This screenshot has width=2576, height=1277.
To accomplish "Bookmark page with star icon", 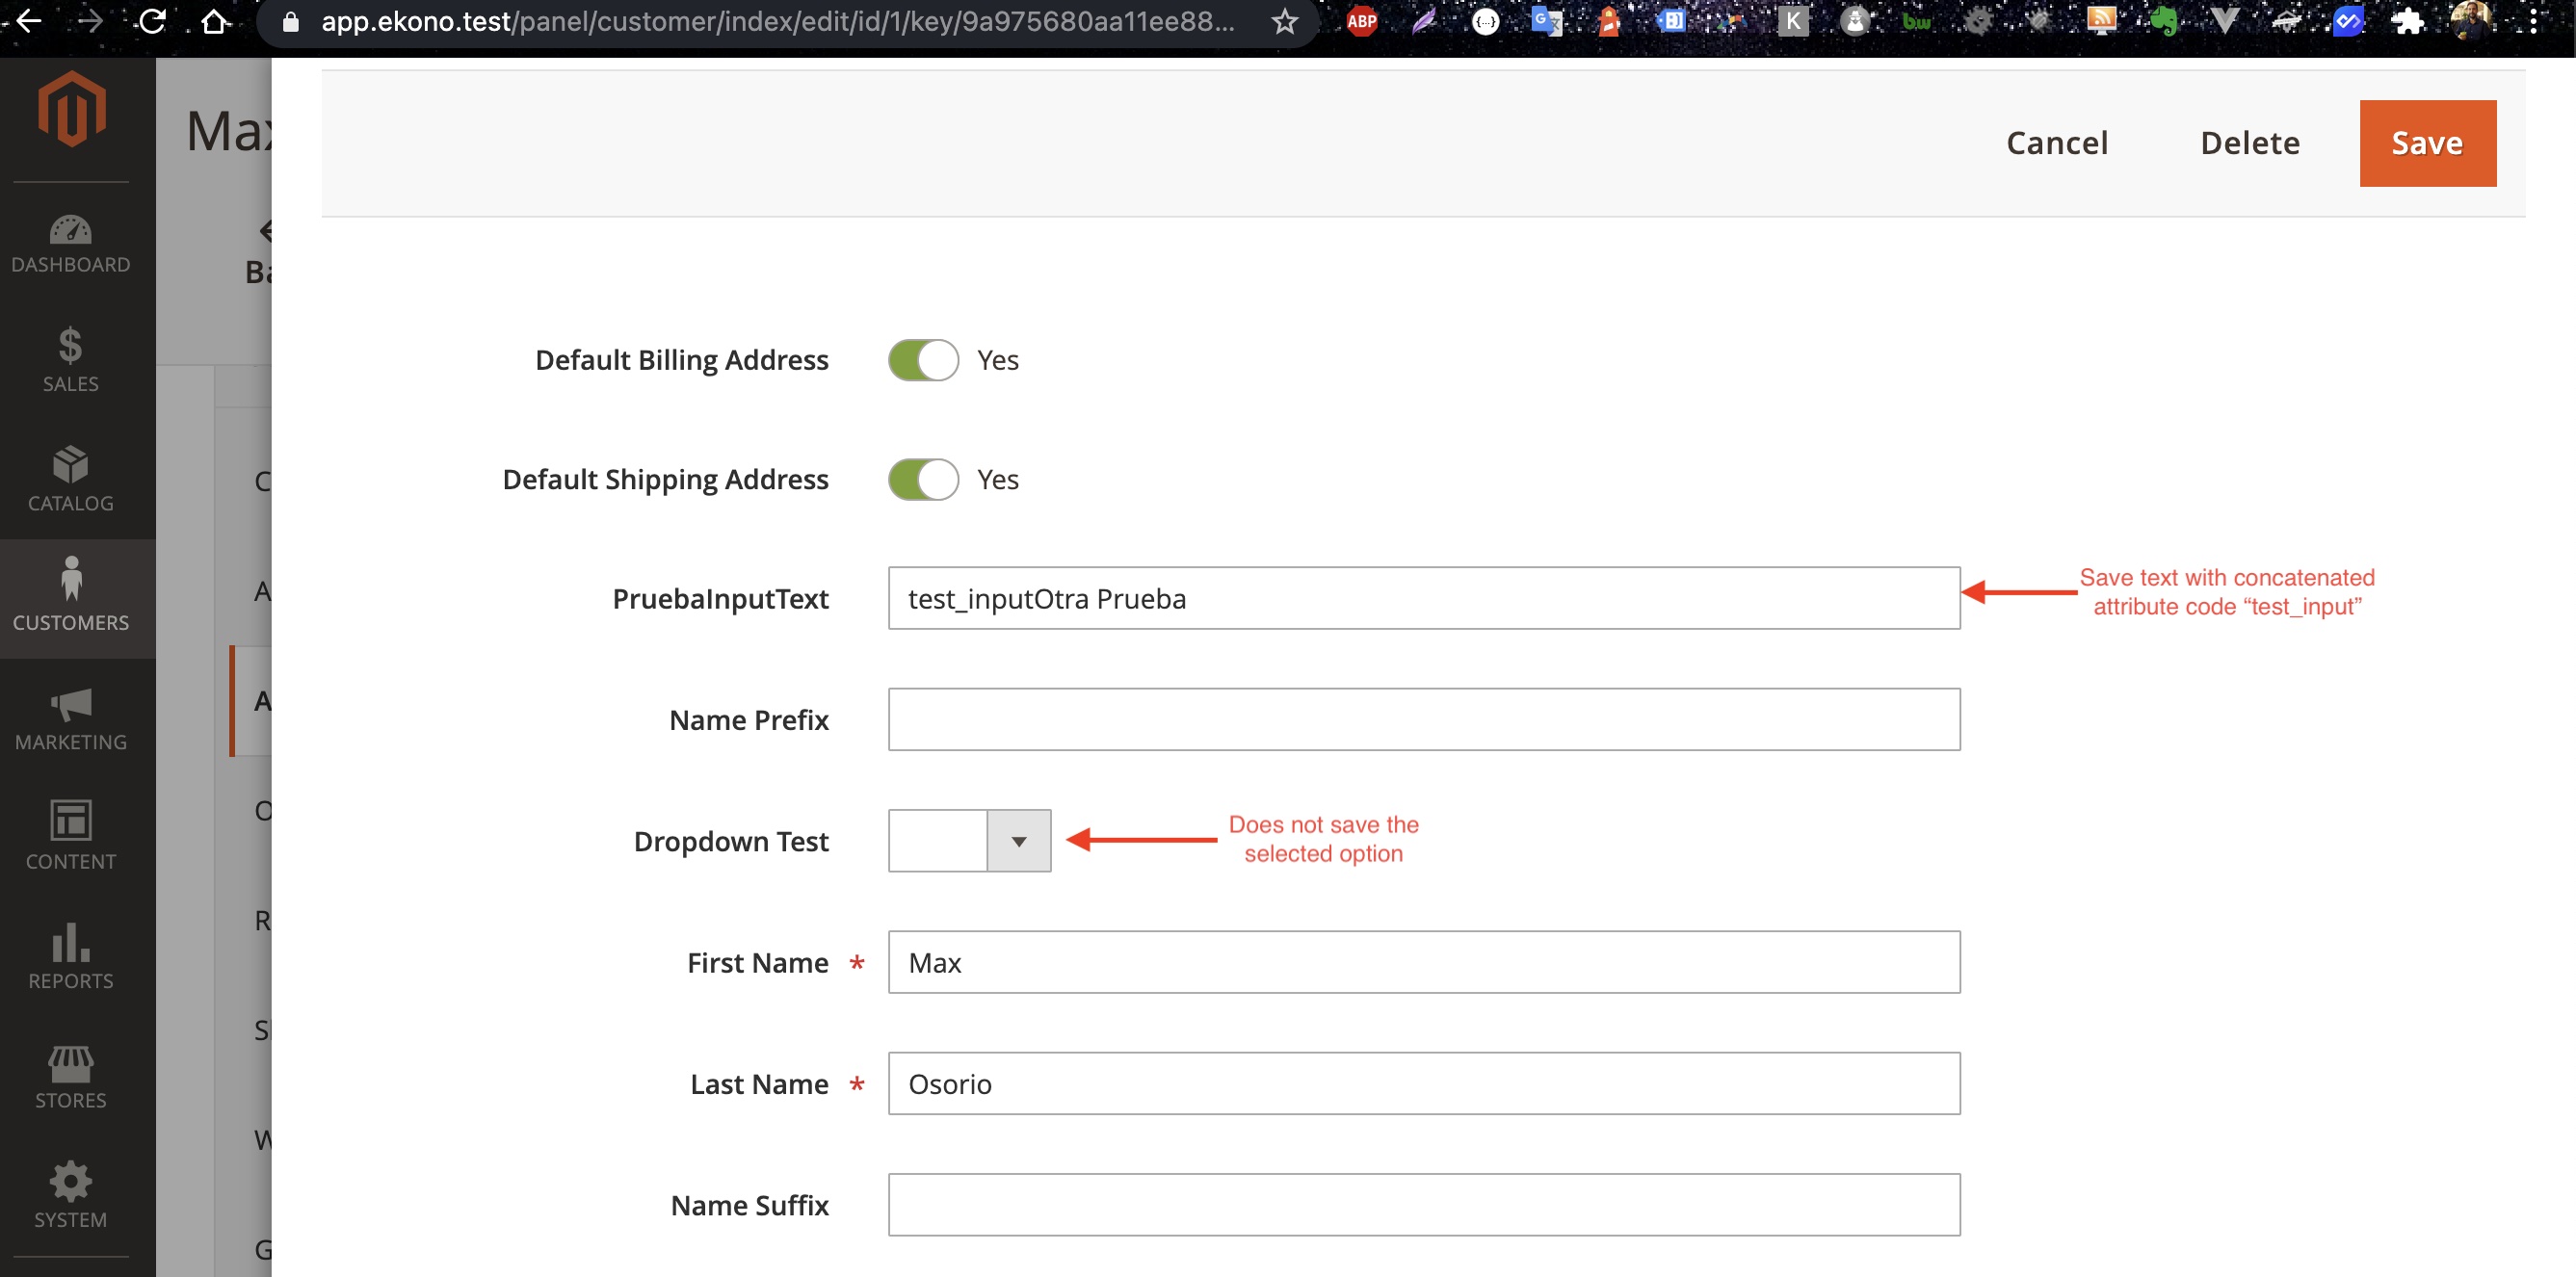I will [x=1284, y=21].
